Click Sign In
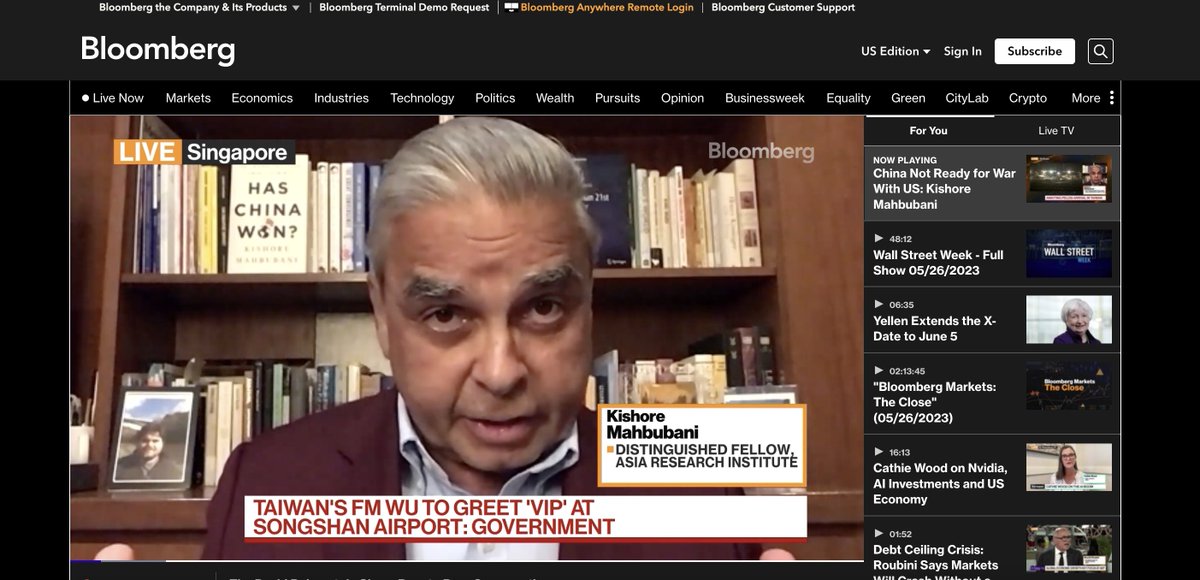 click(x=963, y=51)
